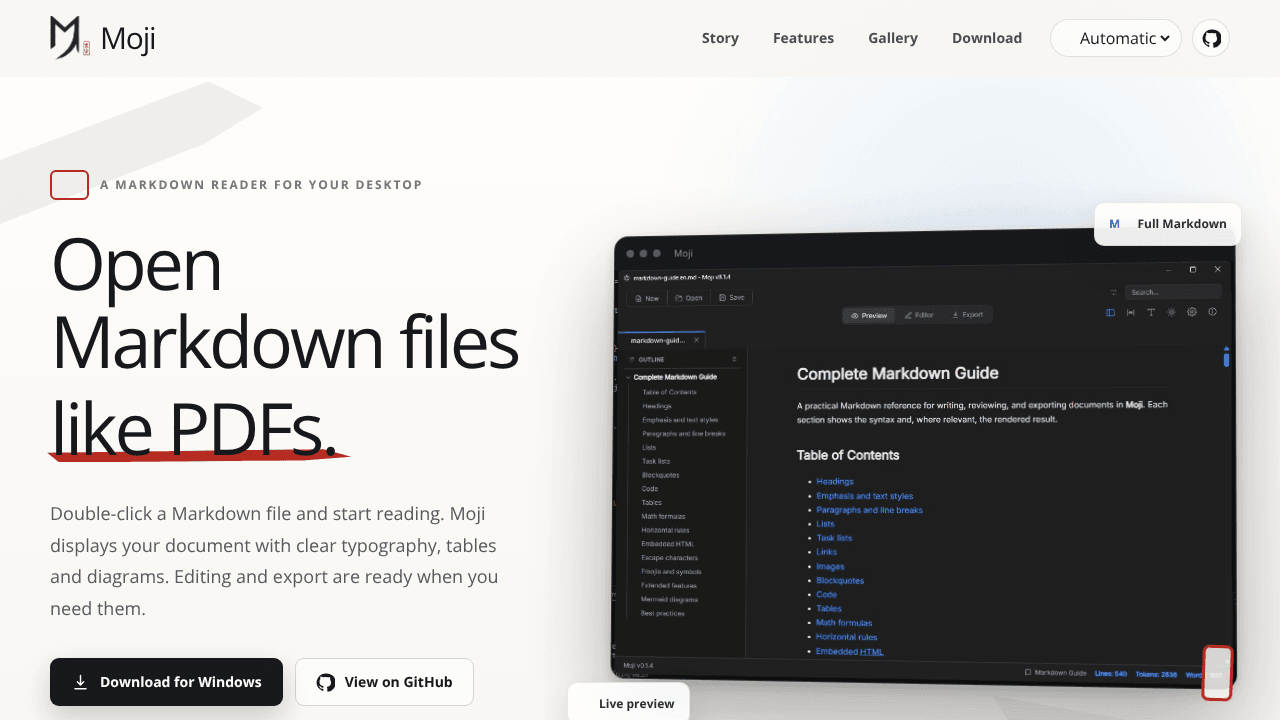The width and height of the screenshot is (1280, 720).
Task: Click the View on GitHub button
Action: [384, 682]
